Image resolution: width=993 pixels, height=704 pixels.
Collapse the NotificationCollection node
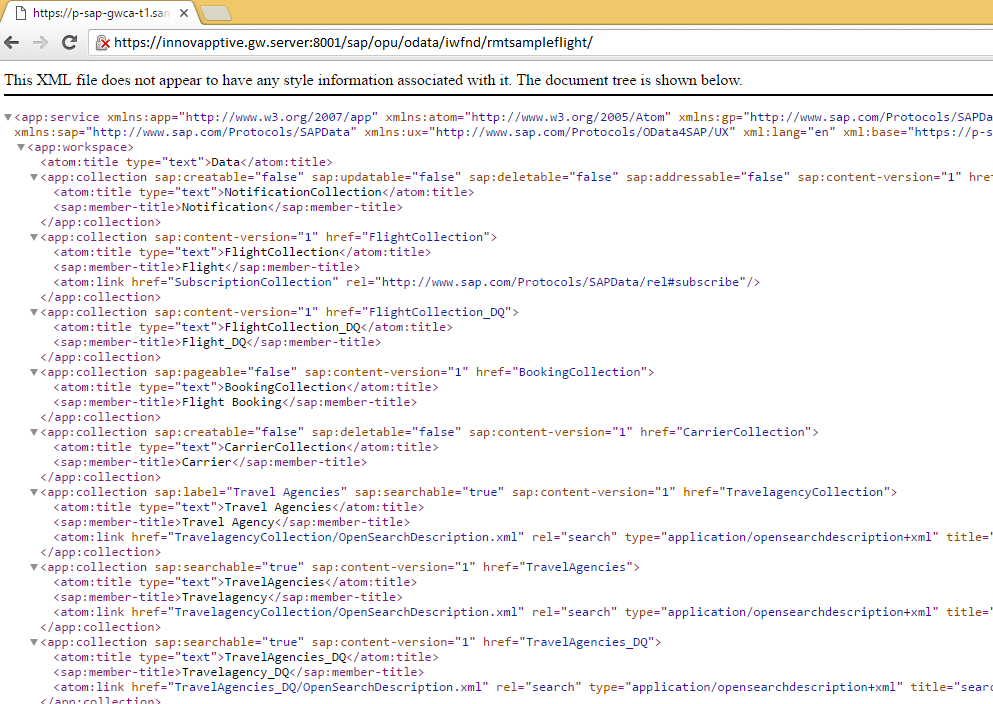point(35,177)
